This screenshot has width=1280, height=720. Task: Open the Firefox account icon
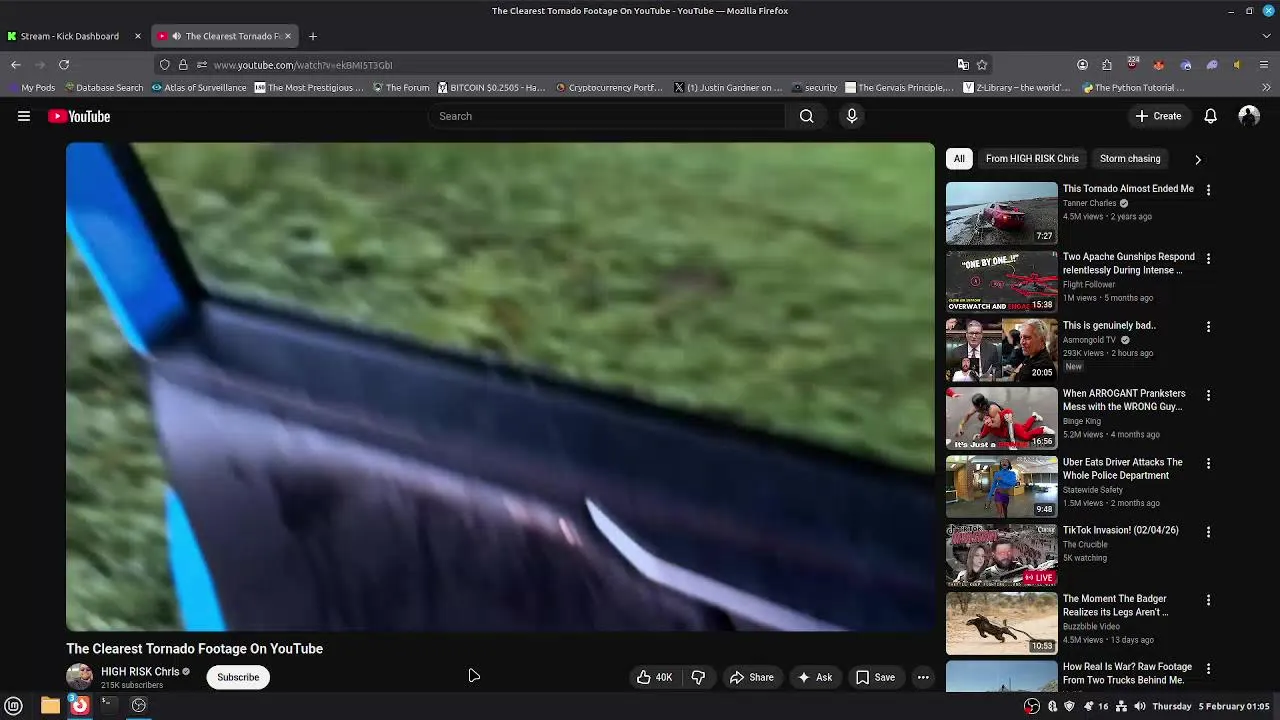point(1082,65)
